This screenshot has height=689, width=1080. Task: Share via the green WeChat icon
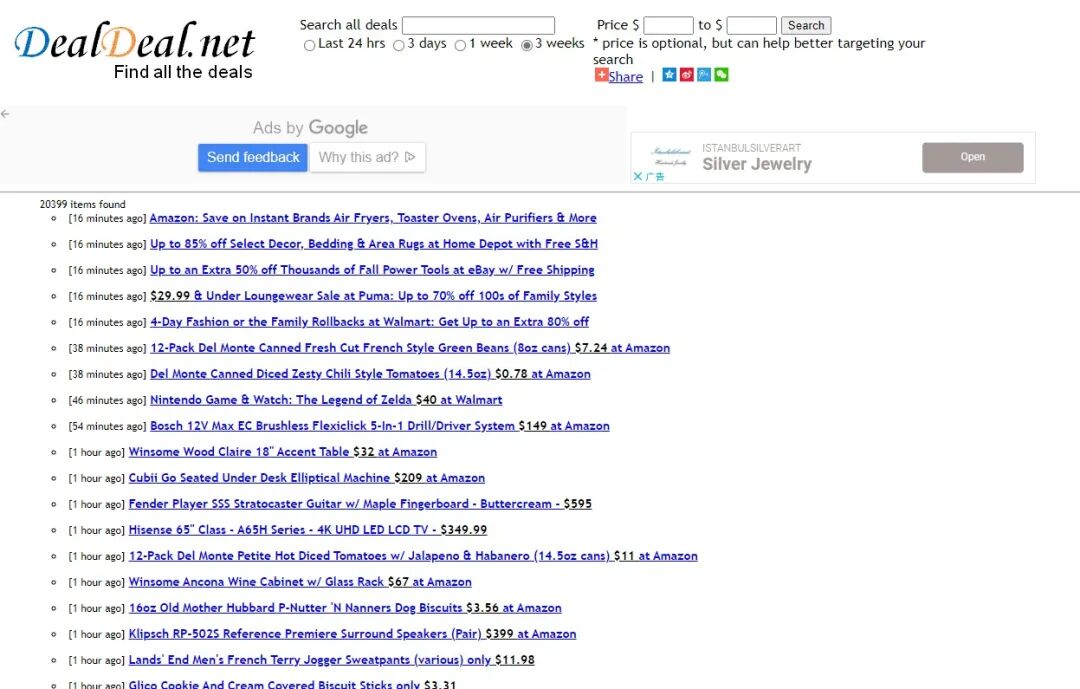(x=721, y=74)
